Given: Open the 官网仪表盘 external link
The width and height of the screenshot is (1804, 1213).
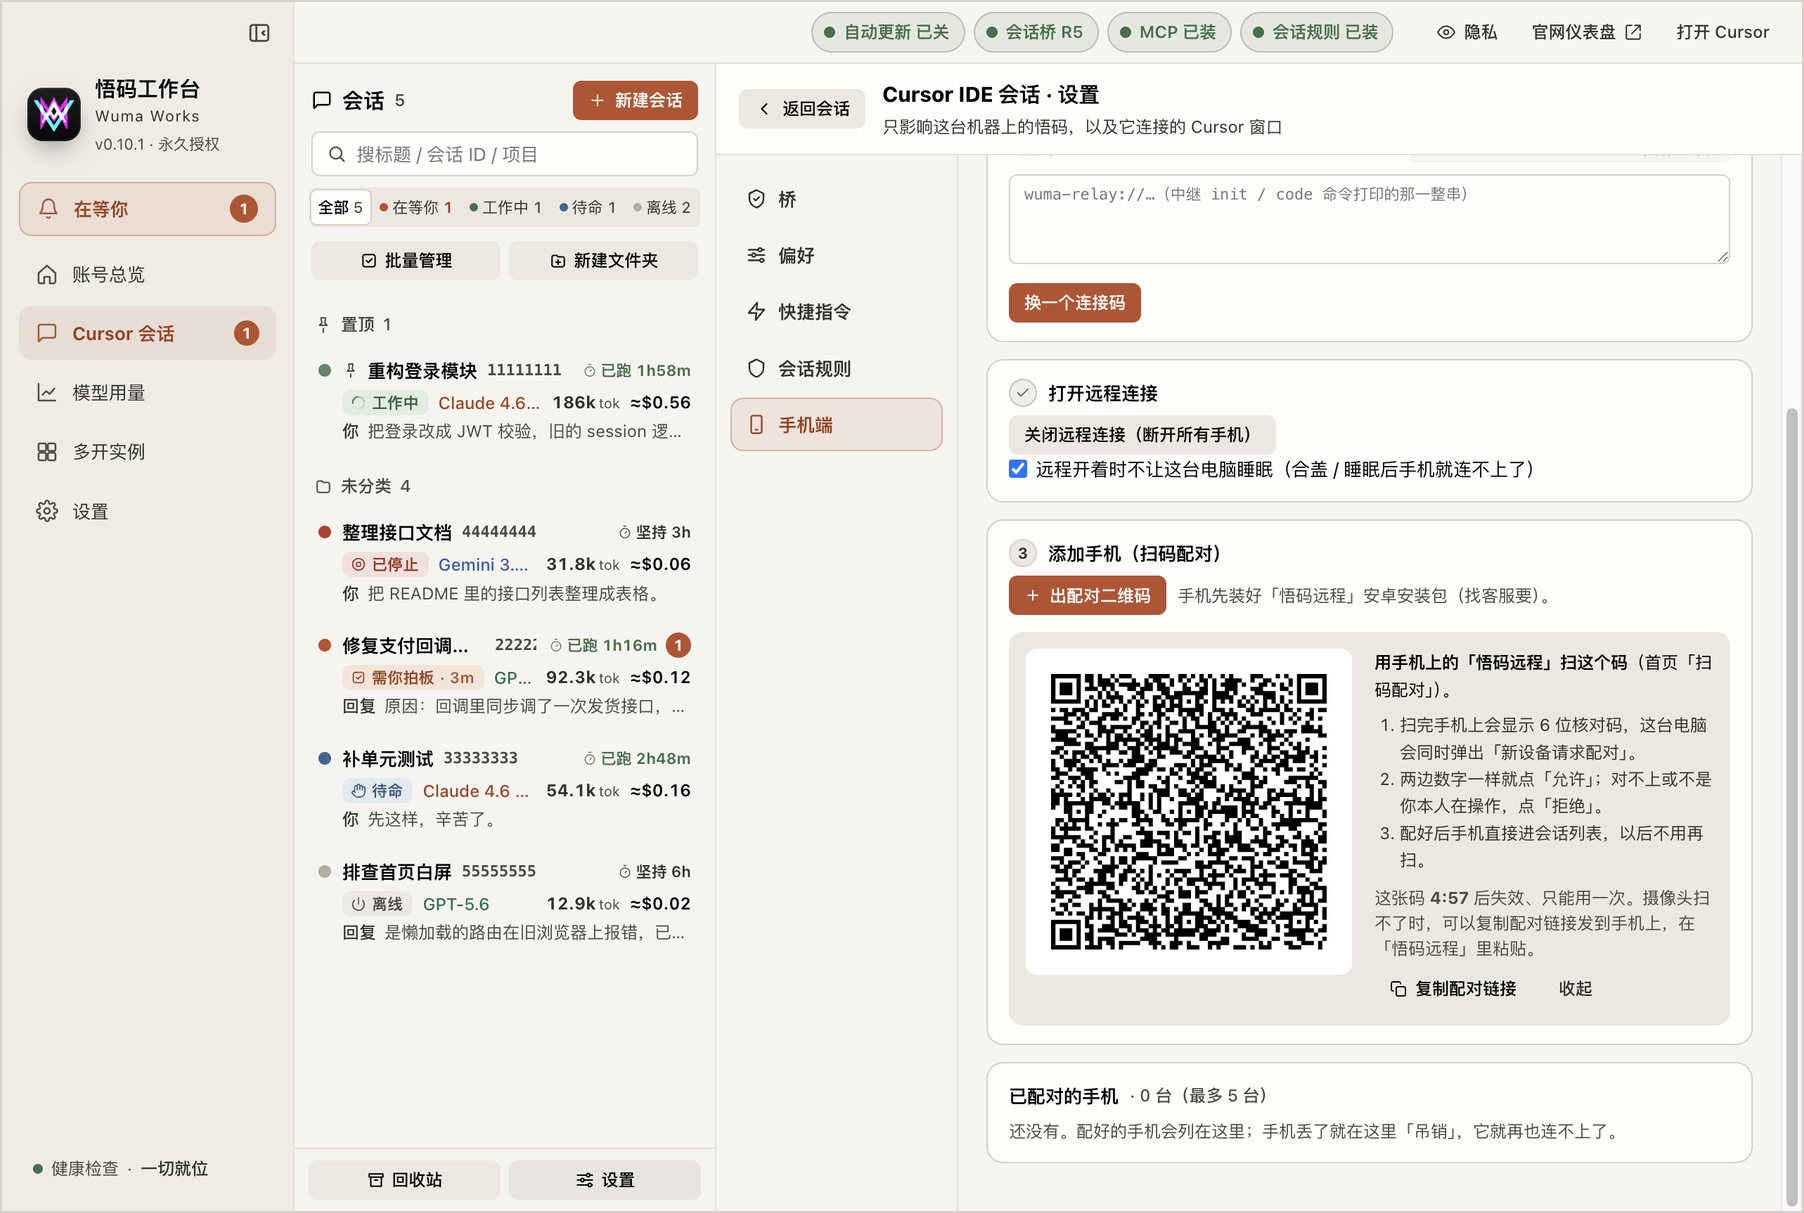Looking at the screenshot, I should [x=1586, y=32].
